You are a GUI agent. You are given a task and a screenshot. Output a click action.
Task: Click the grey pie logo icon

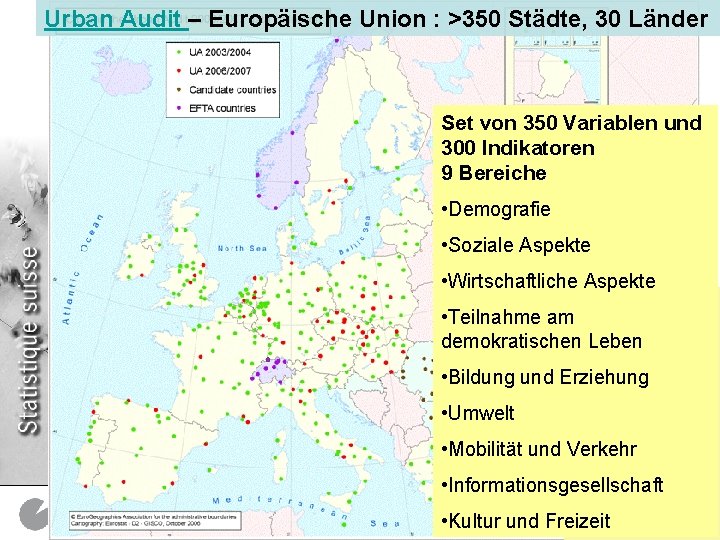(33, 514)
